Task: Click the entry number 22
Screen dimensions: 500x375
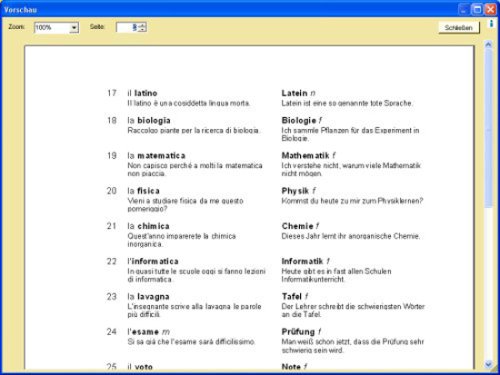Action: (112, 261)
